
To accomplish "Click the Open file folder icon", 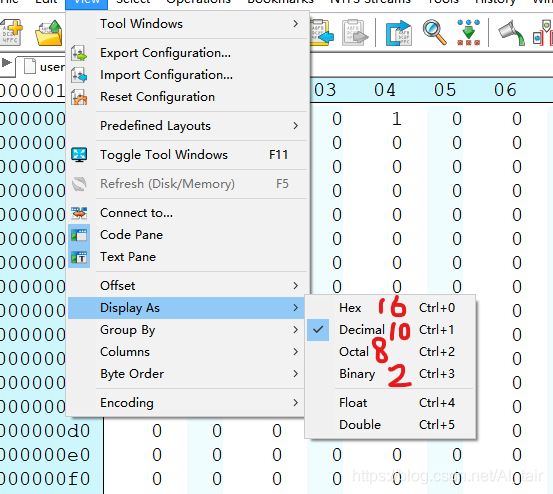I will pos(49,33).
